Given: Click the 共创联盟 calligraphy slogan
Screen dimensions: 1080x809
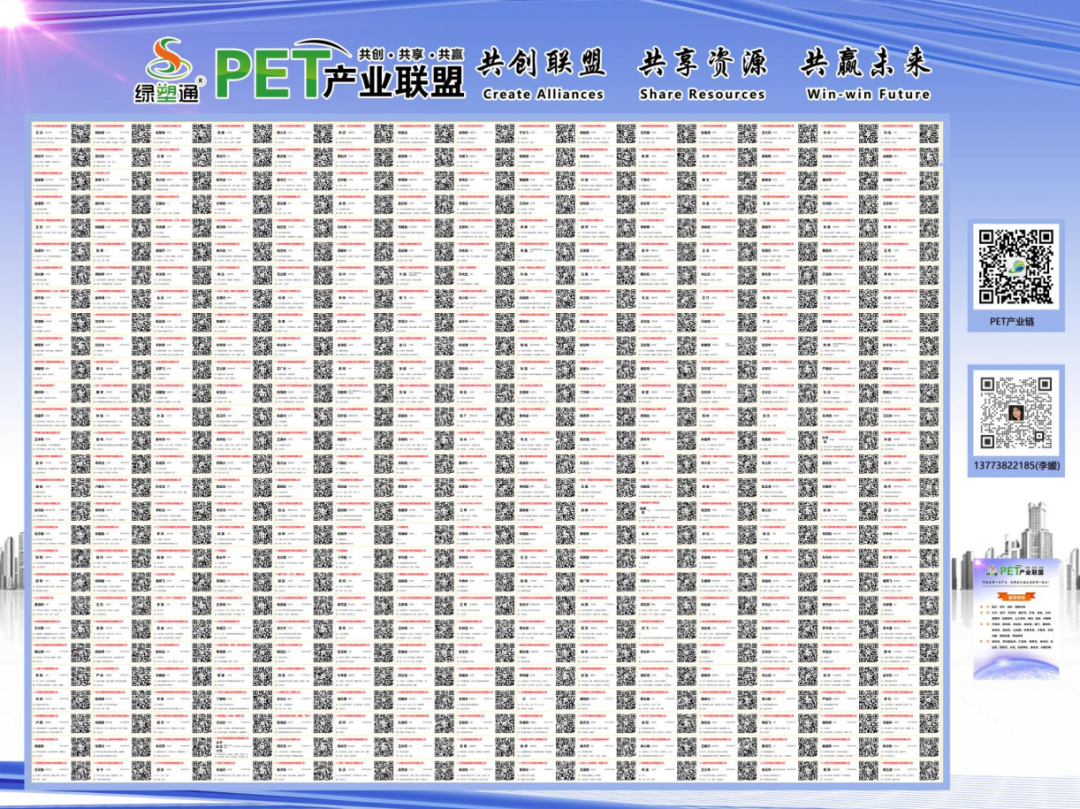Looking at the screenshot, I should click(x=541, y=63).
